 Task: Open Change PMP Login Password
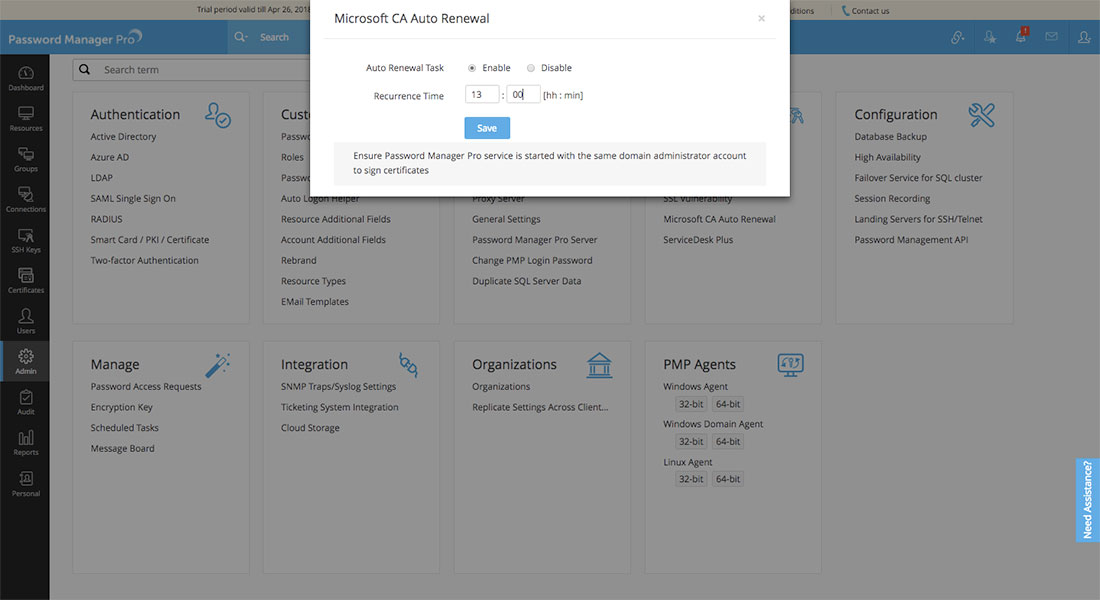point(532,260)
